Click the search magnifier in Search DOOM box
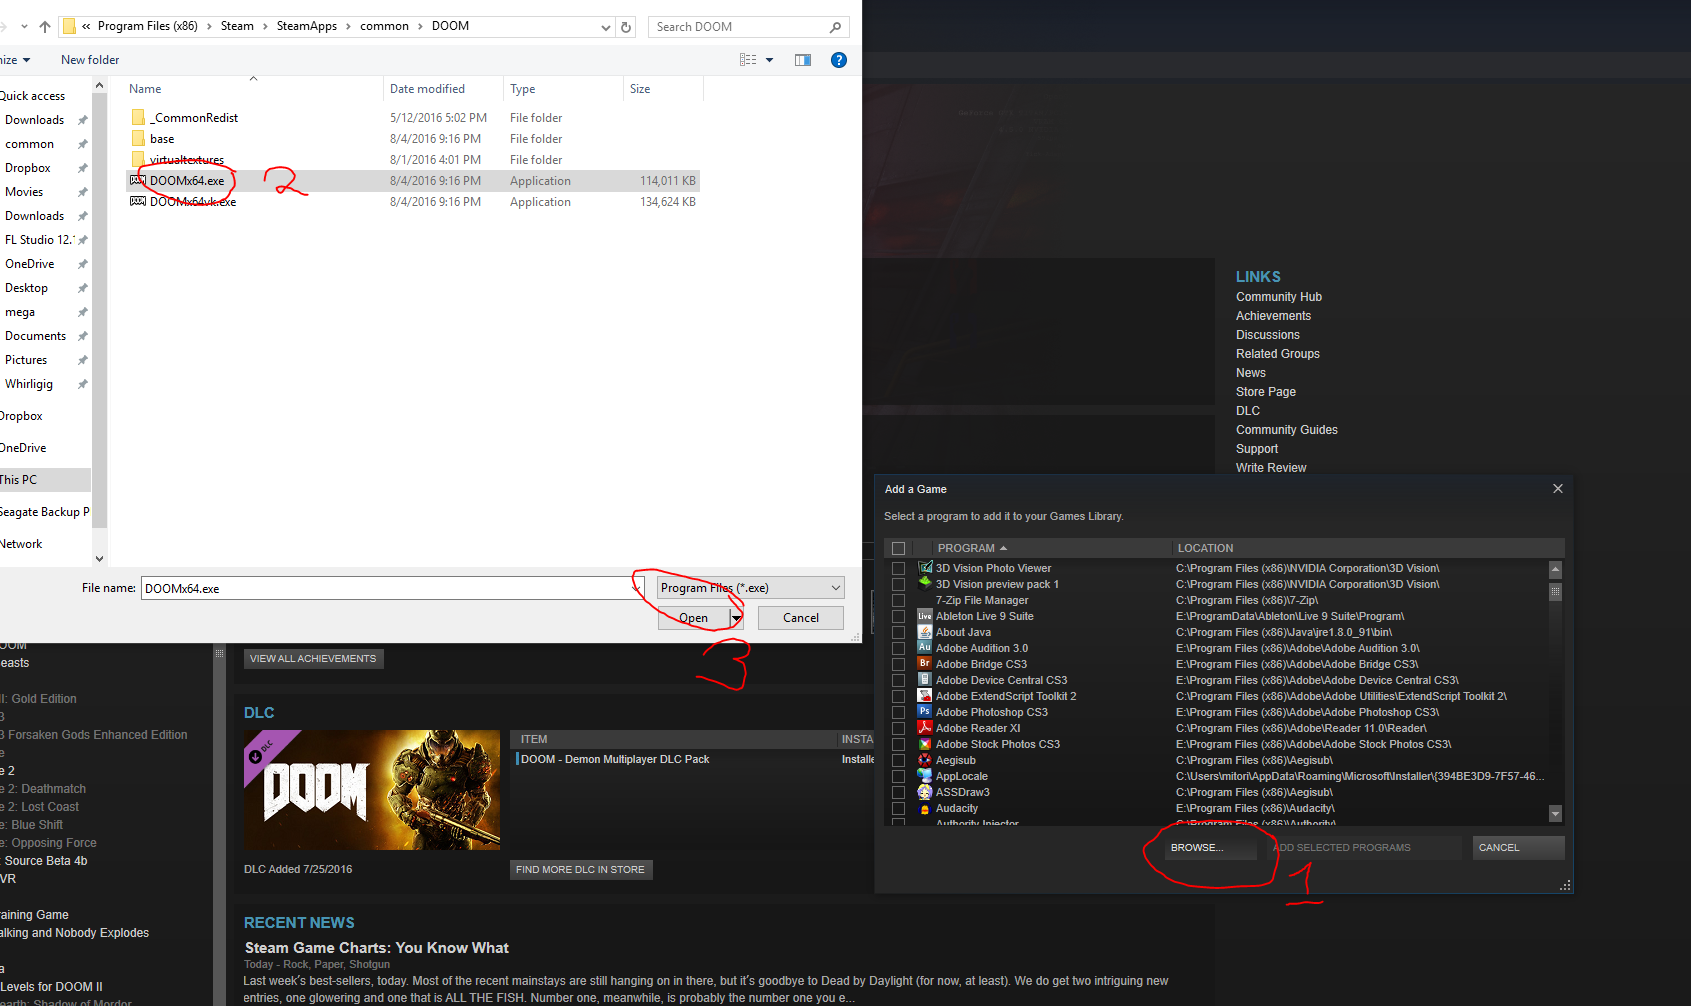 835,27
